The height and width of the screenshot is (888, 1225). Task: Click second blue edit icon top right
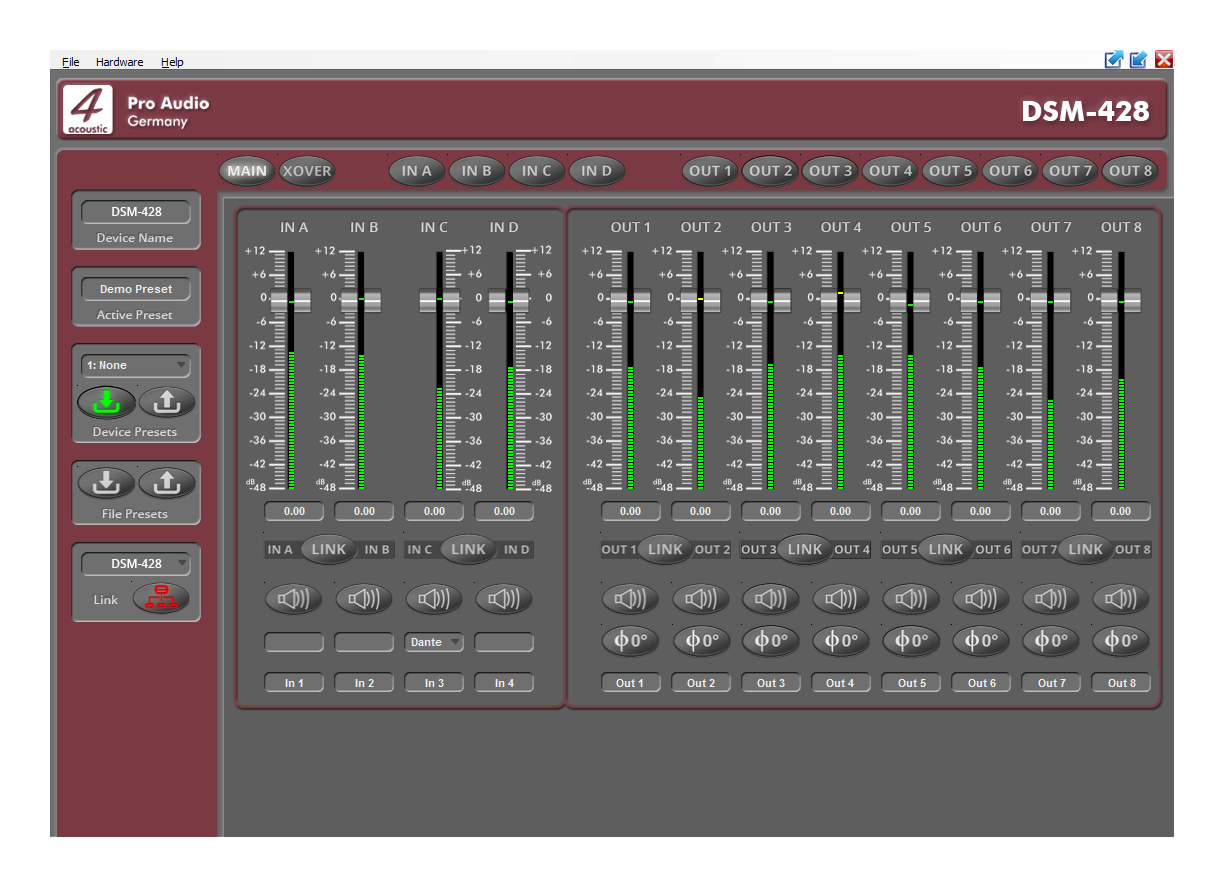click(1139, 60)
